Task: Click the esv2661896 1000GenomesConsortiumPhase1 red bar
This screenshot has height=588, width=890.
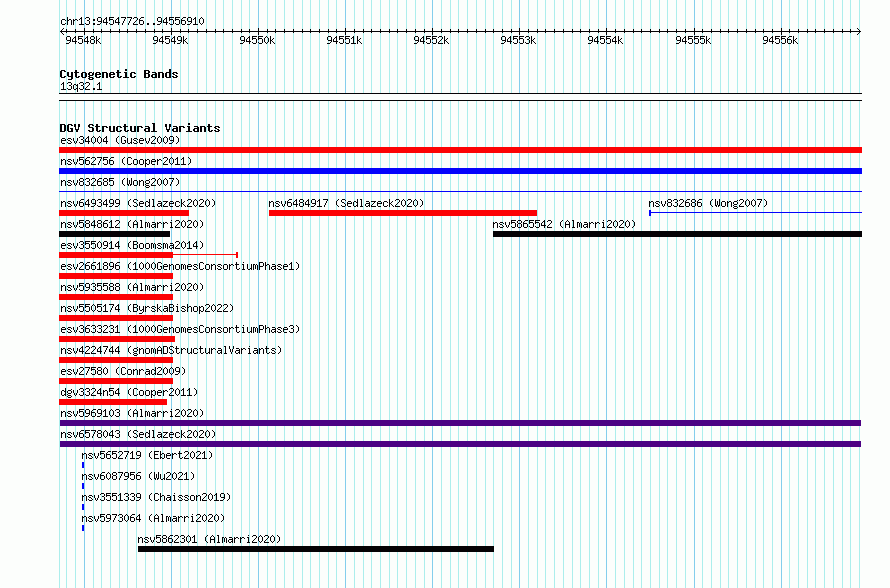Action: click(x=116, y=276)
